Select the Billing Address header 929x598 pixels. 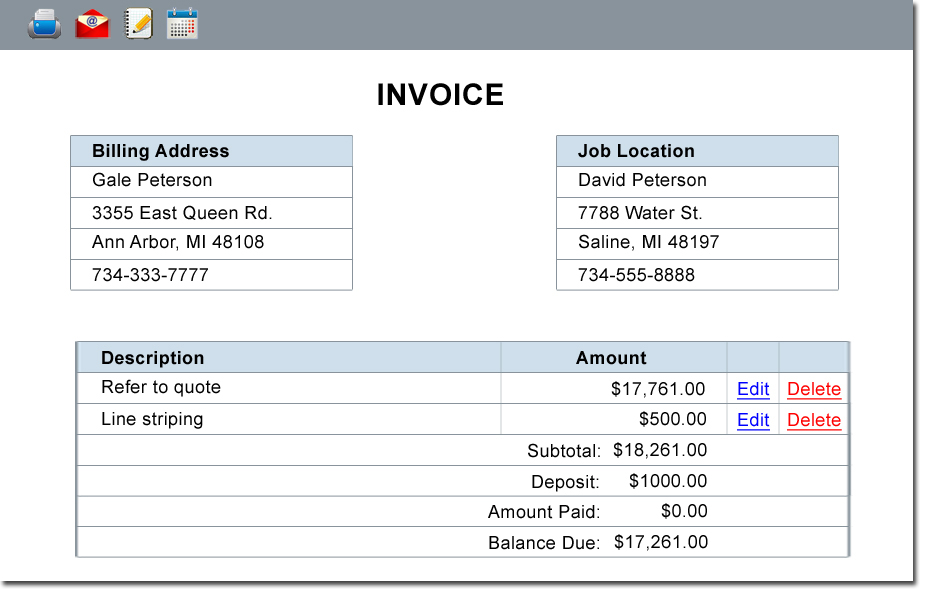pyautogui.click(x=161, y=151)
